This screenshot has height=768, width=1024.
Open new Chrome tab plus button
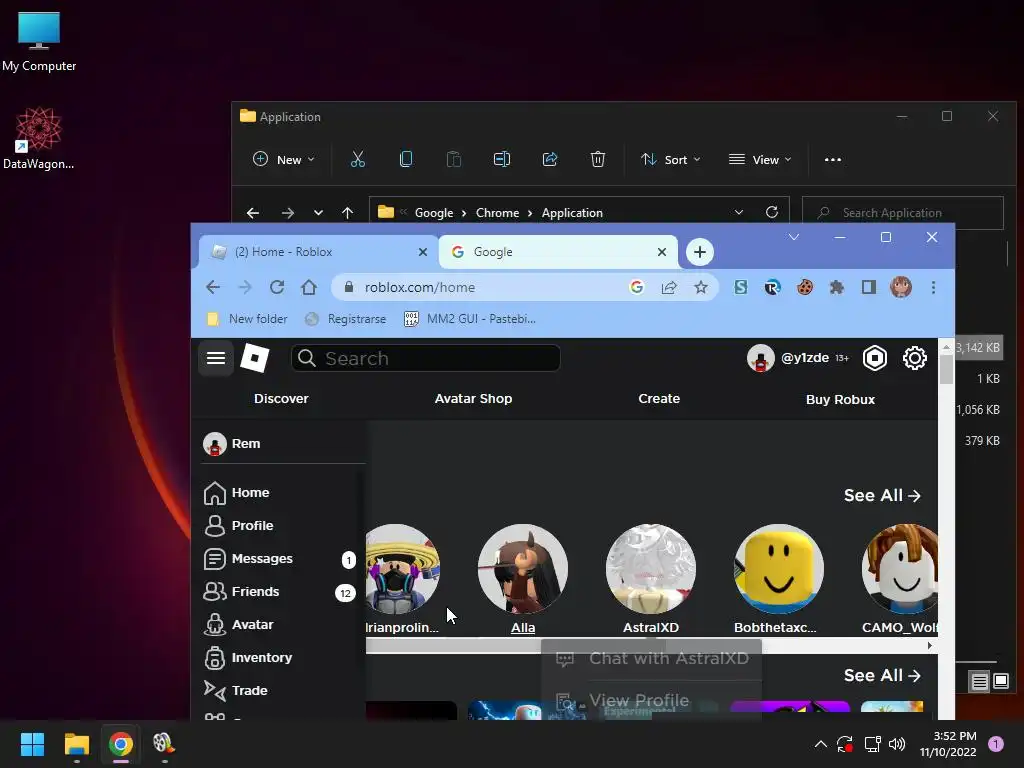point(699,252)
